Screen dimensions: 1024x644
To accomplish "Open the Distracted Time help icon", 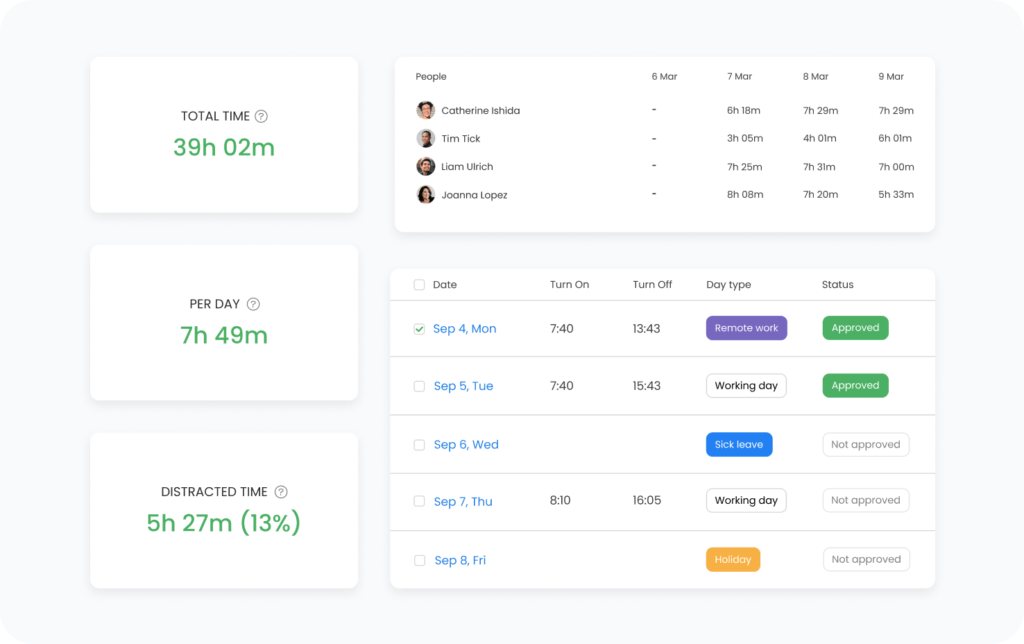I will pyautogui.click(x=280, y=491).
